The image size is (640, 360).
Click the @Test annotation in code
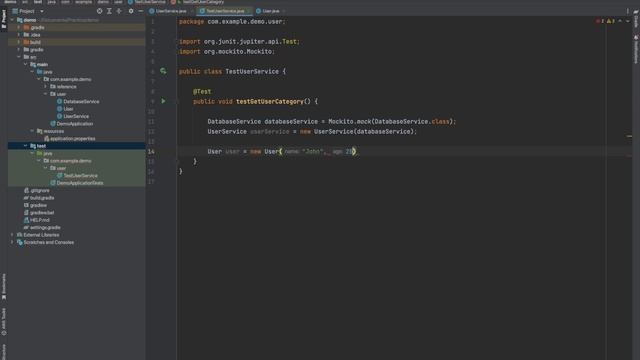coord(202,91)
